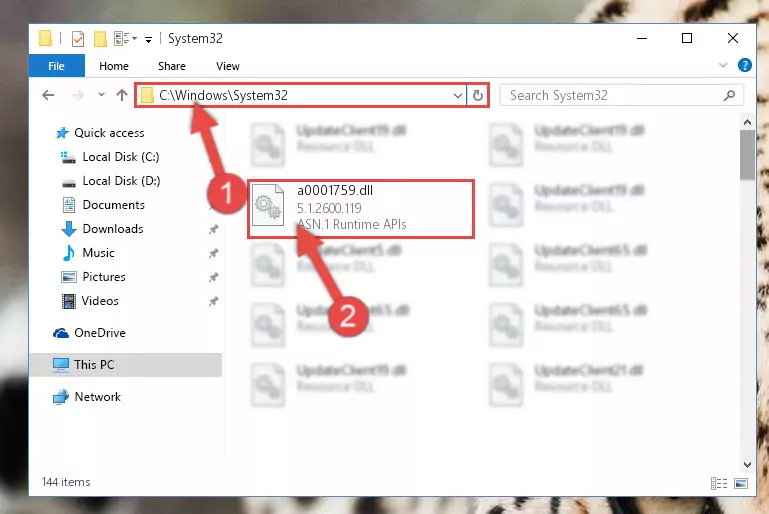Go back with the Back arrow
The image size is (769, 514).
[x=48, y=95]
